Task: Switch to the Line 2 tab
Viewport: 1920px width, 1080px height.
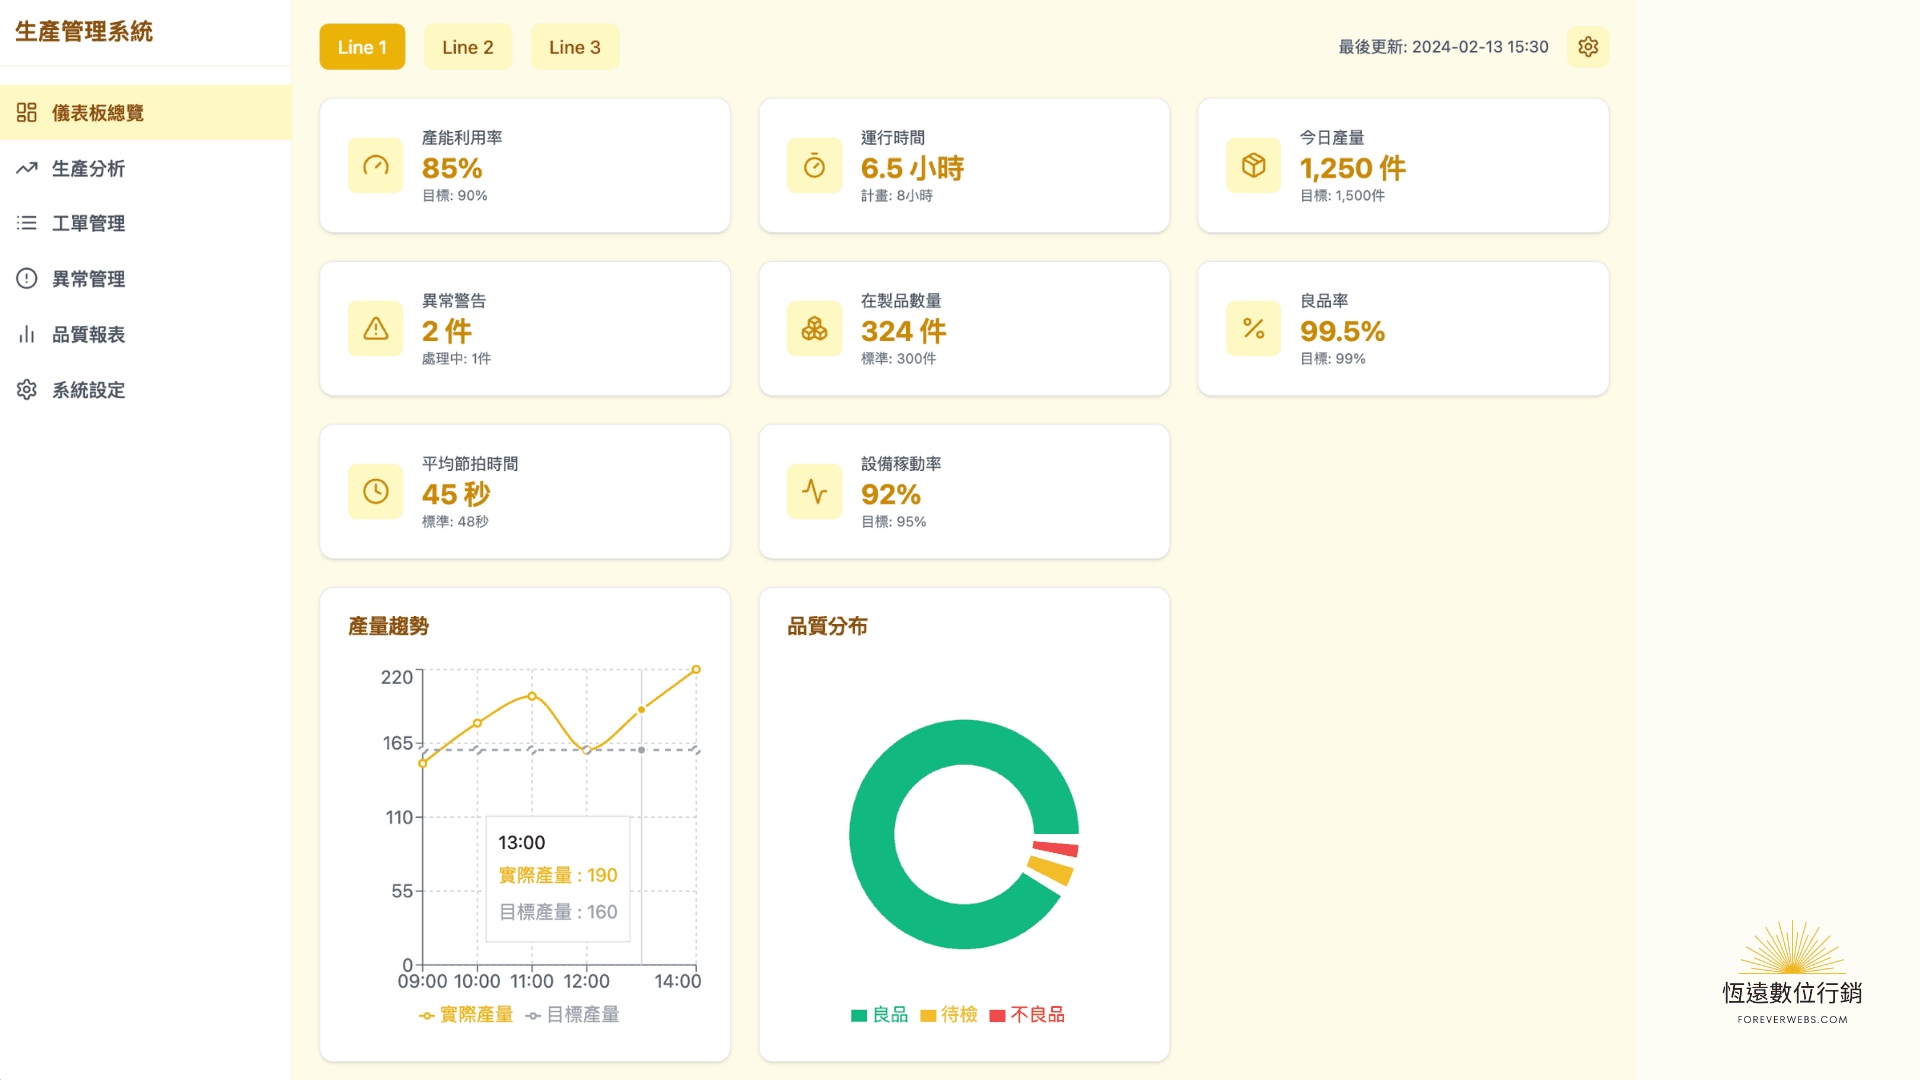Action: point(467,46)
